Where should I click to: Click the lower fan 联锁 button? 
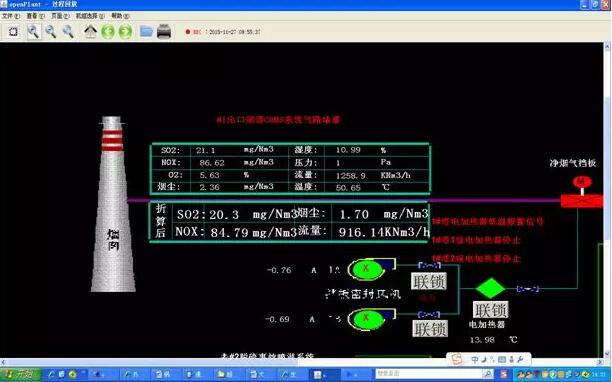[430, 329]
